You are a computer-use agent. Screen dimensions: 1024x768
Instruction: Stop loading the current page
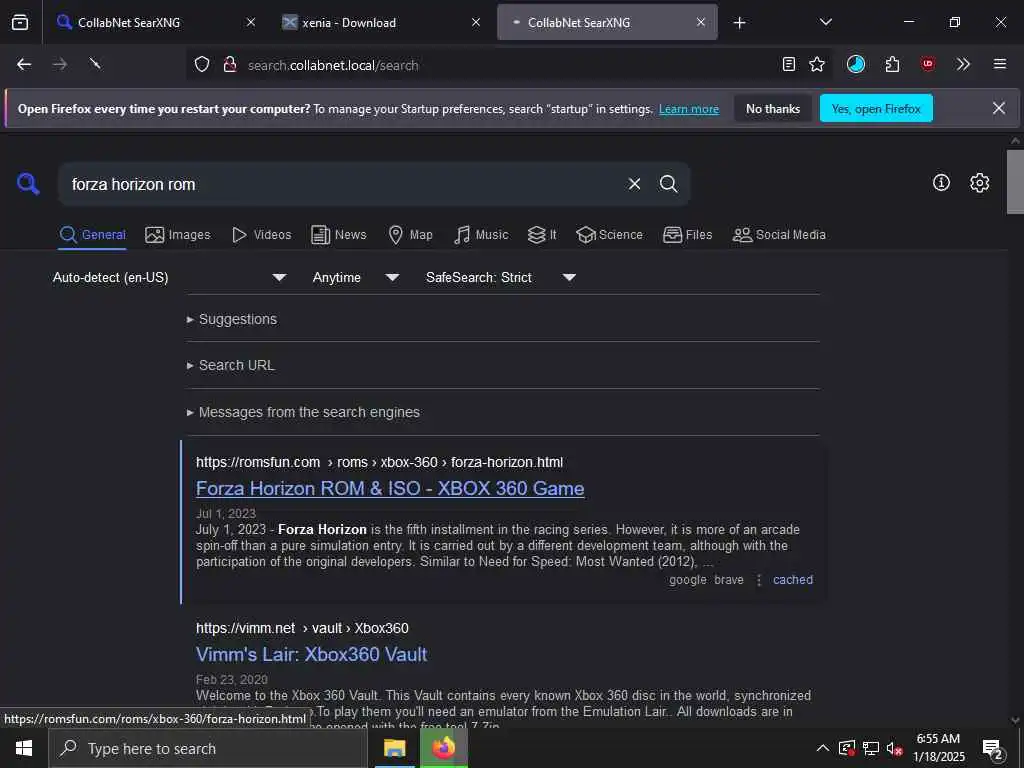(x=95, y=64)
